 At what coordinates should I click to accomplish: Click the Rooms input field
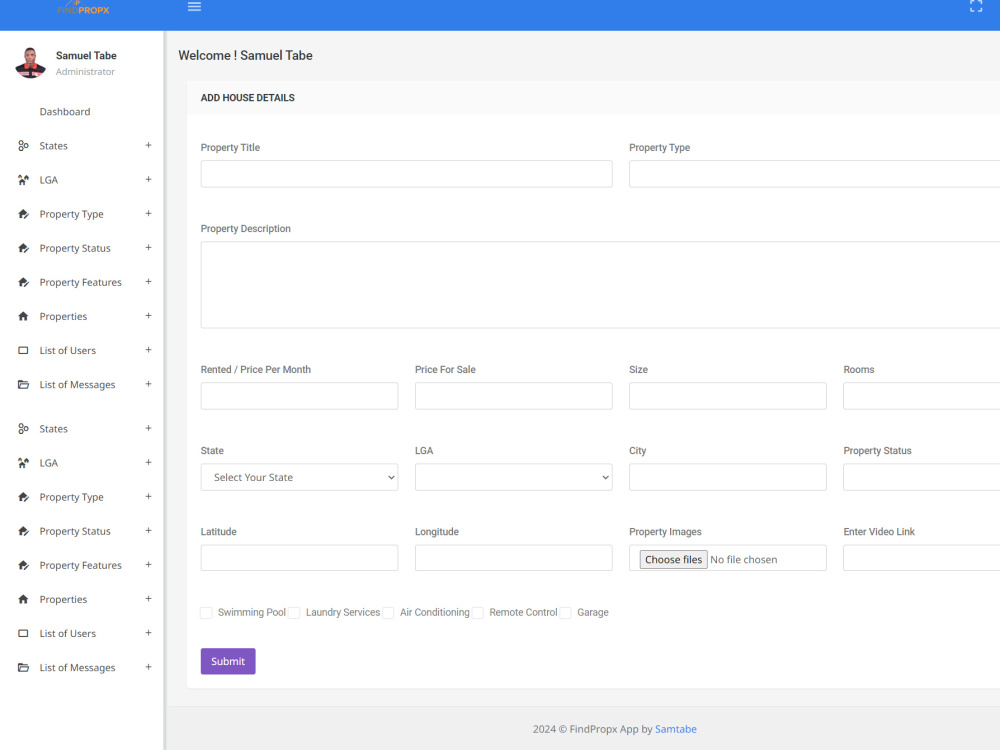coord(922,396)
